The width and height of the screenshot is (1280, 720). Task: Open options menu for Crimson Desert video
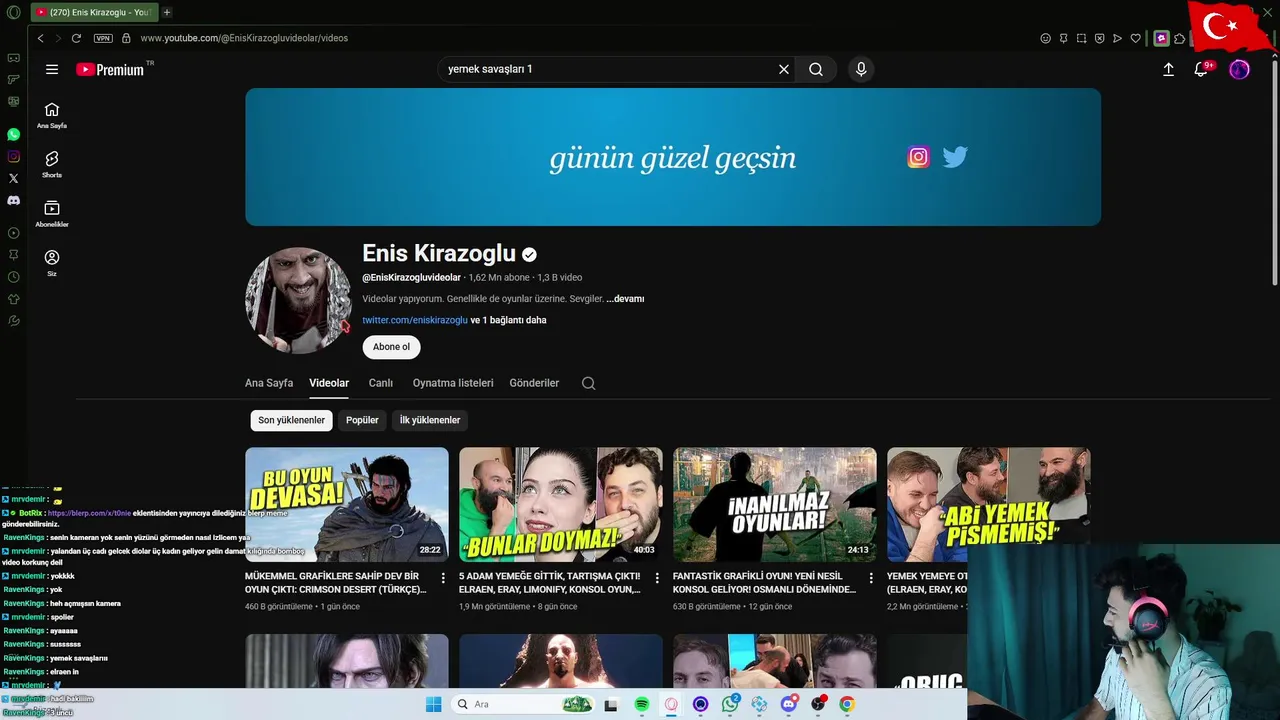pyautogui.click(x=443, y=578)
